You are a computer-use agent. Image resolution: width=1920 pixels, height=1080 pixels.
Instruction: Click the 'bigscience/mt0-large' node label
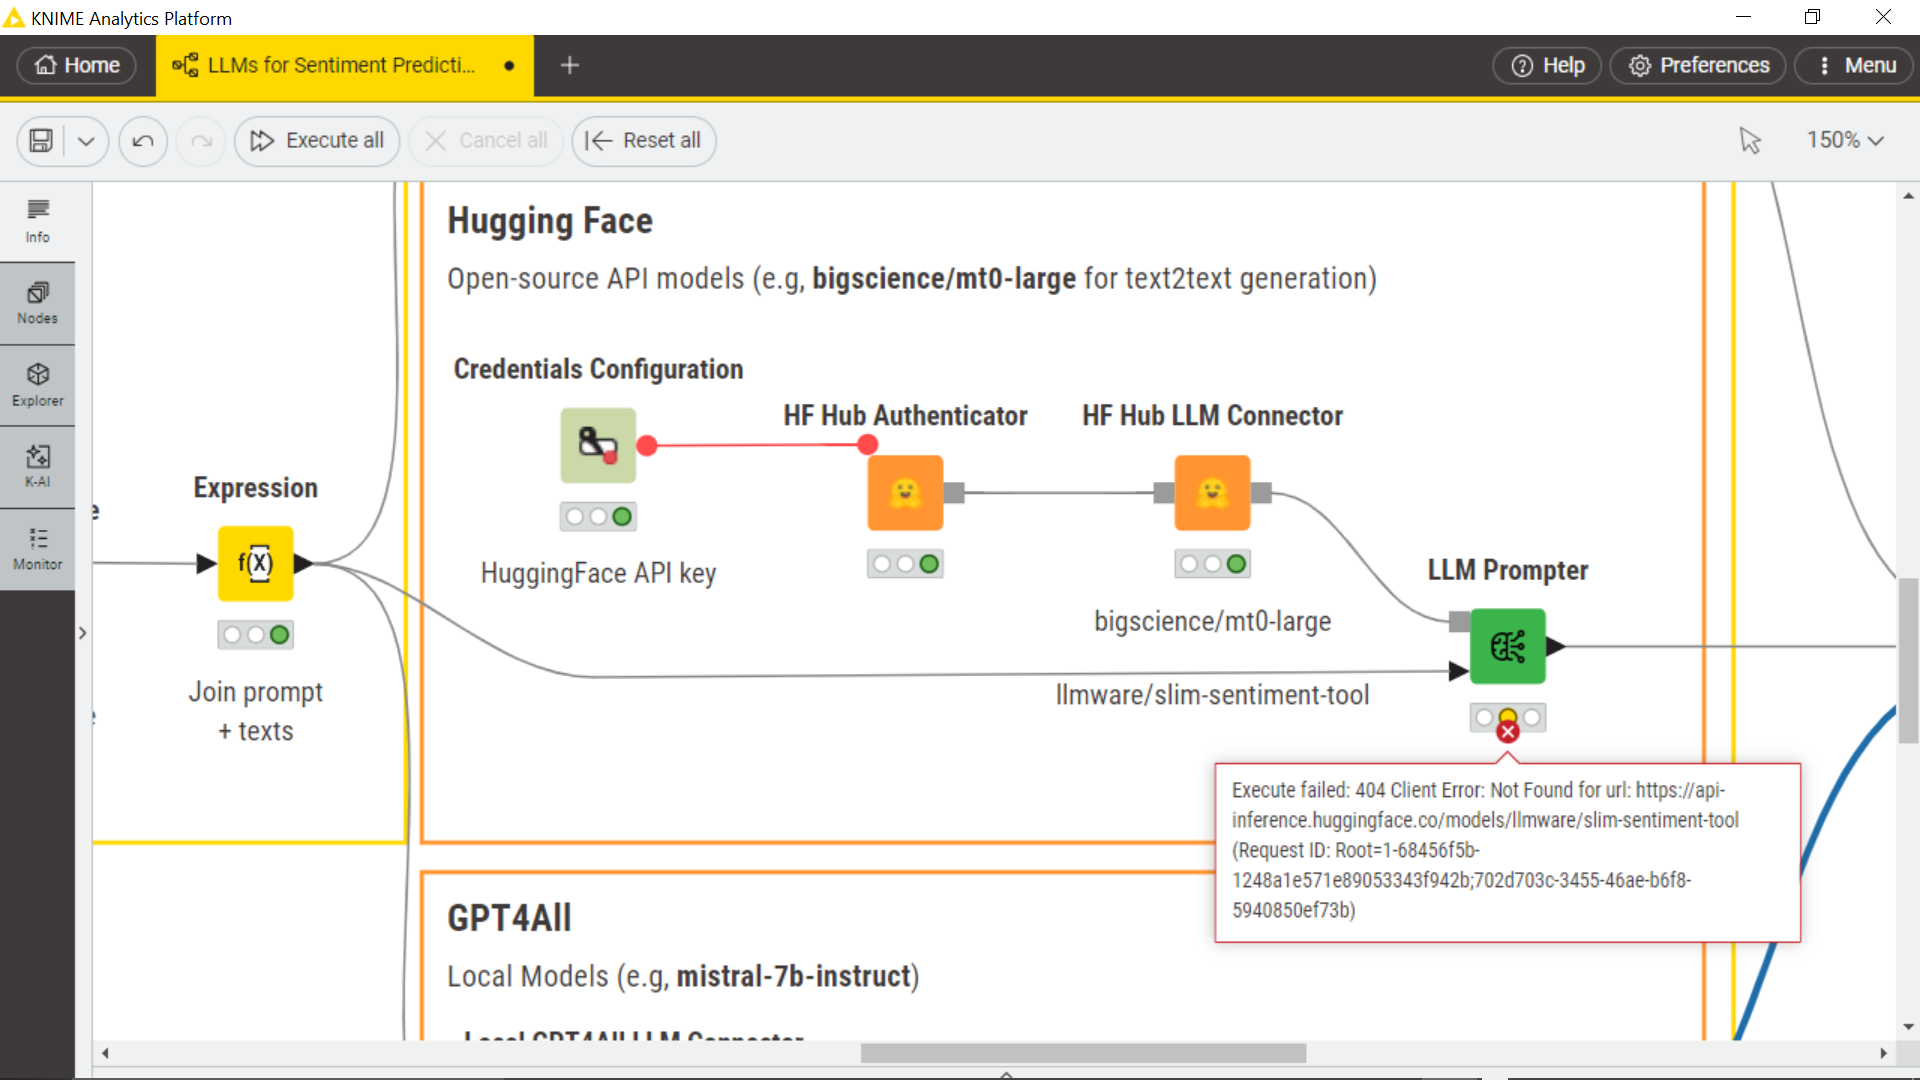point(1212,621)
